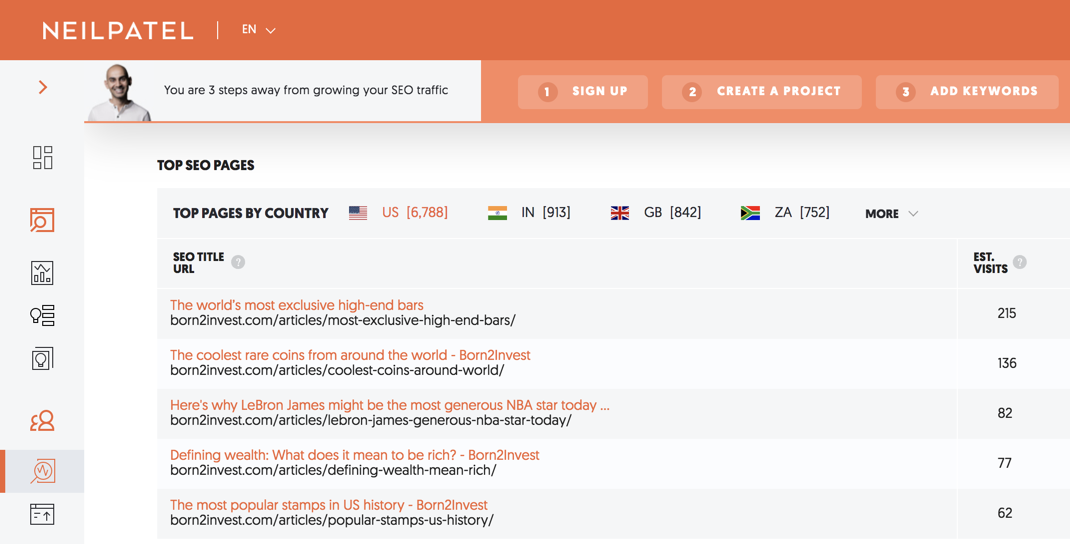Click the 215 estimated visits value

[1007, 313]
